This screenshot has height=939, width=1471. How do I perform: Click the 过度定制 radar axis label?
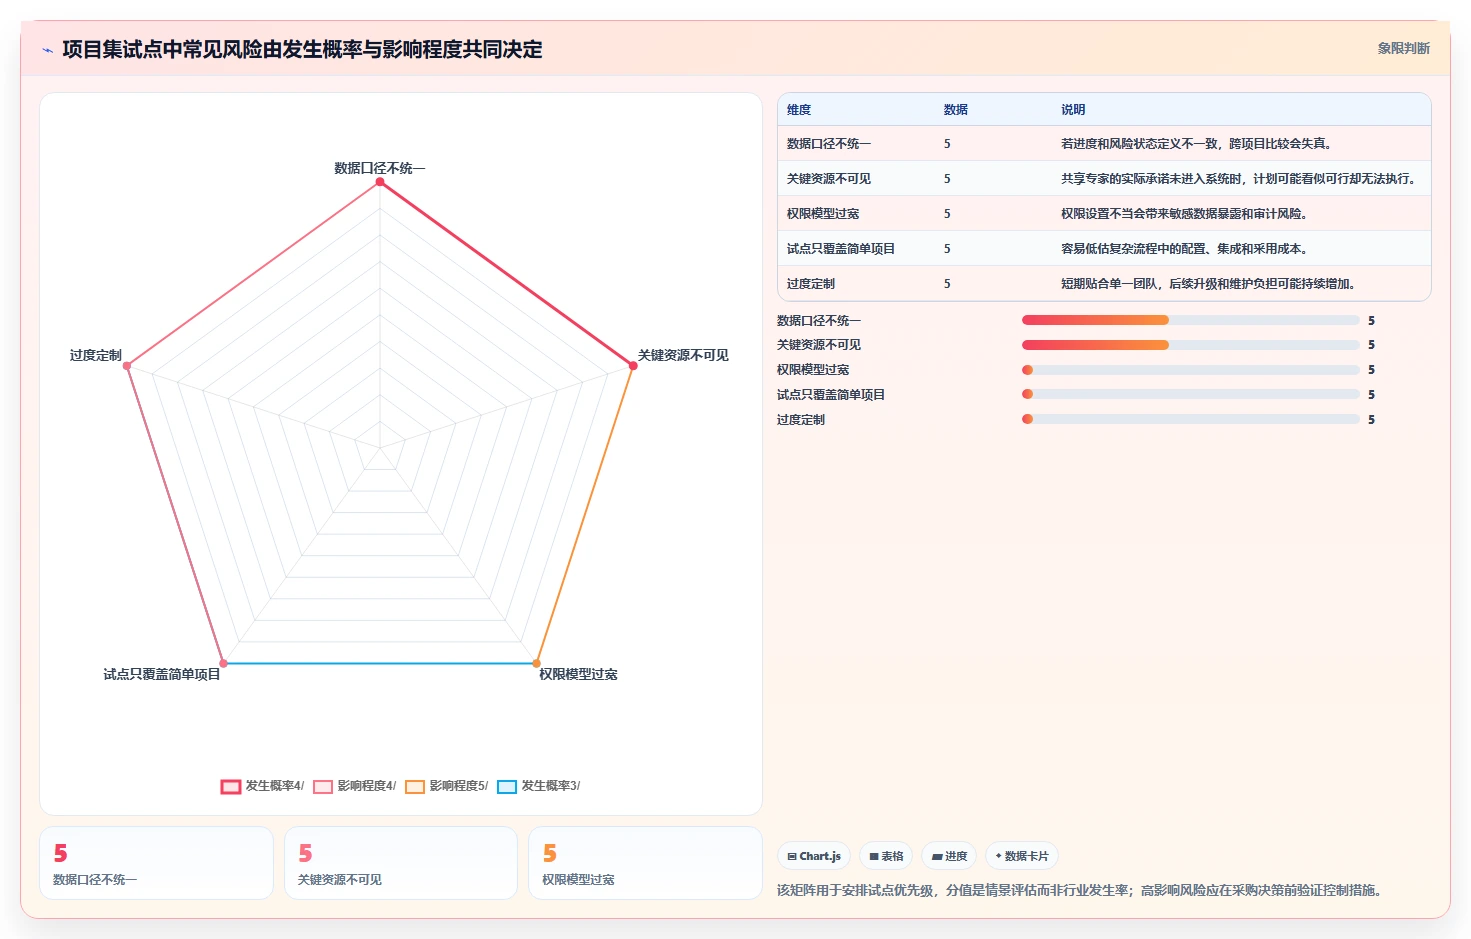[96, 355]
